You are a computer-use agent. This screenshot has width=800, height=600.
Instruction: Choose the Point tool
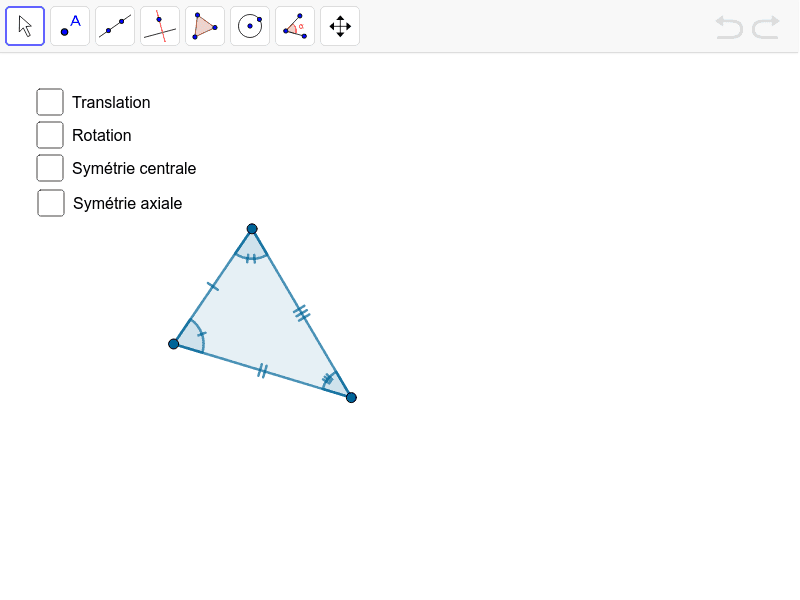[x=70, y=26]
